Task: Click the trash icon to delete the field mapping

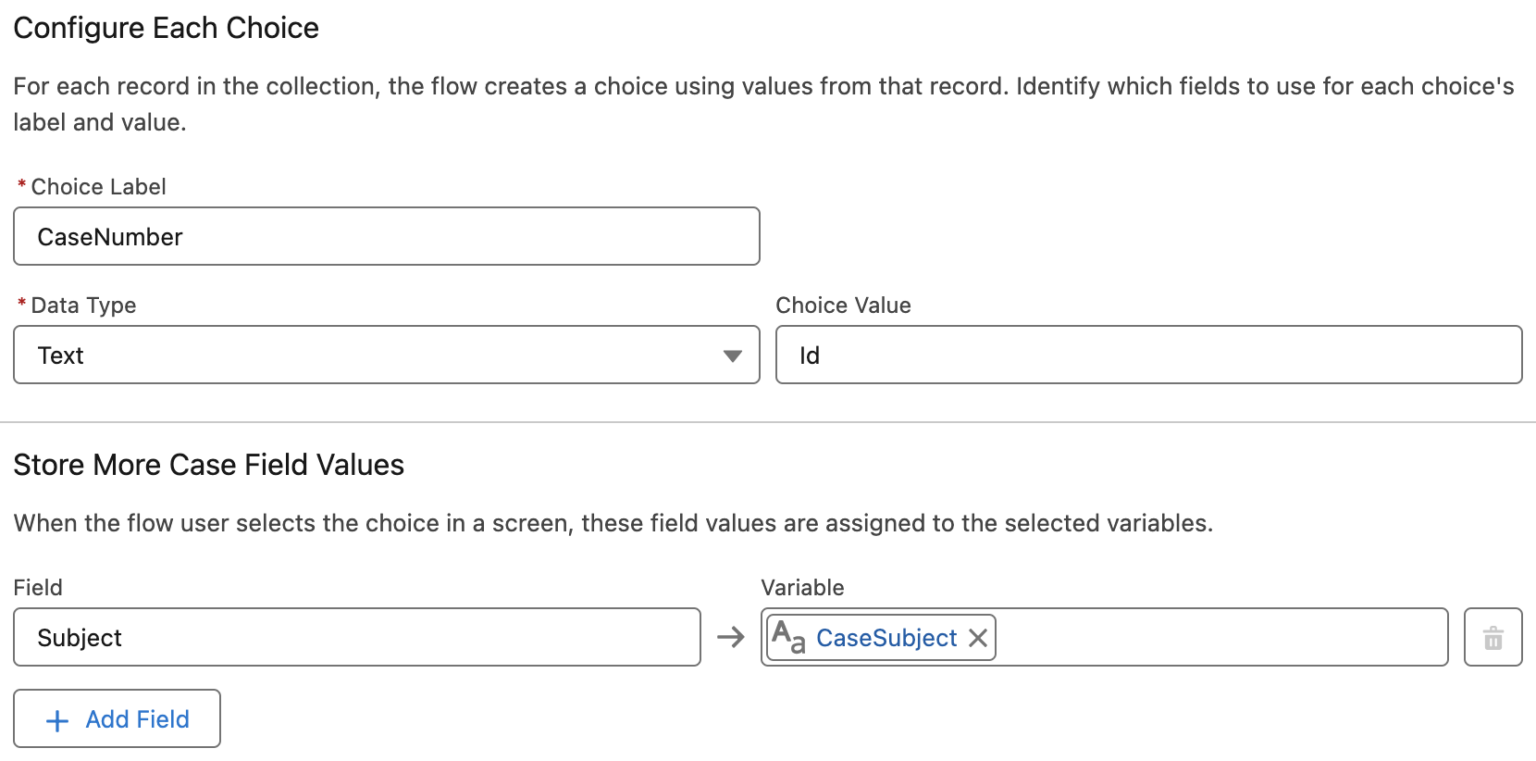Action: pyautogui.click(x=1494, y=637)
